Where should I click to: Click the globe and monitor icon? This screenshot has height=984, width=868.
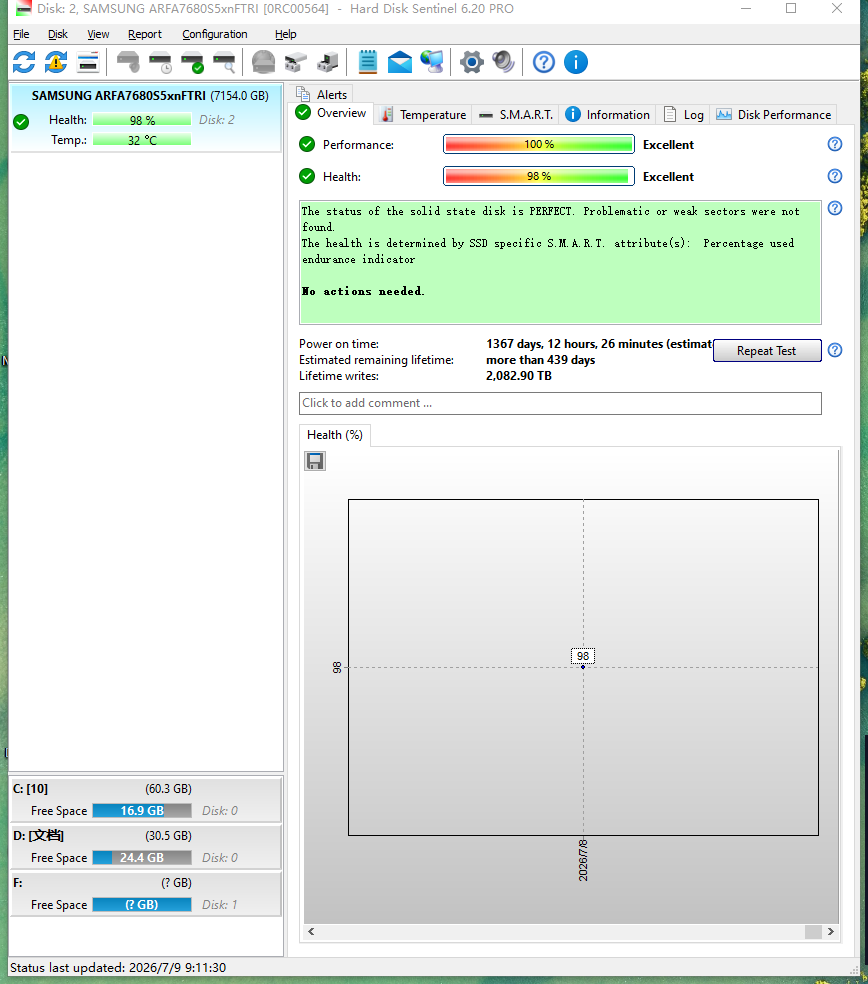tap(432, 62)
